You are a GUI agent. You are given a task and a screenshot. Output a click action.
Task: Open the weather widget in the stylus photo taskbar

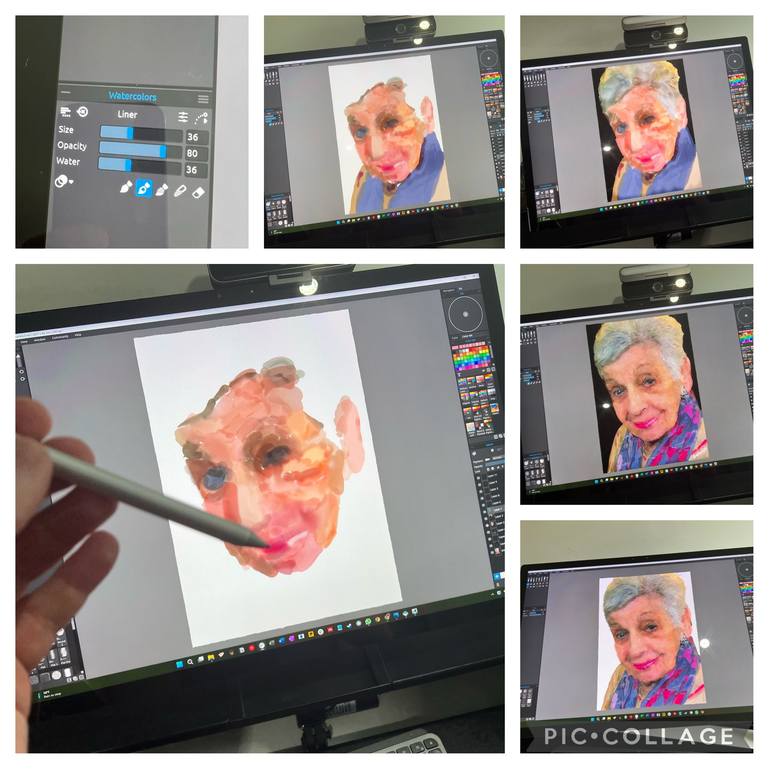[49, 693]
